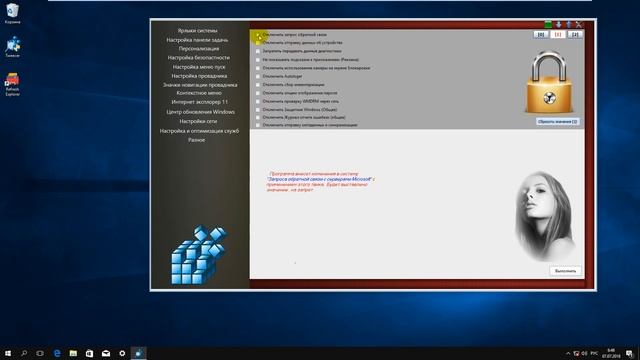
Task: Toggle password display option checkbox
Action: tap(258, 93)
